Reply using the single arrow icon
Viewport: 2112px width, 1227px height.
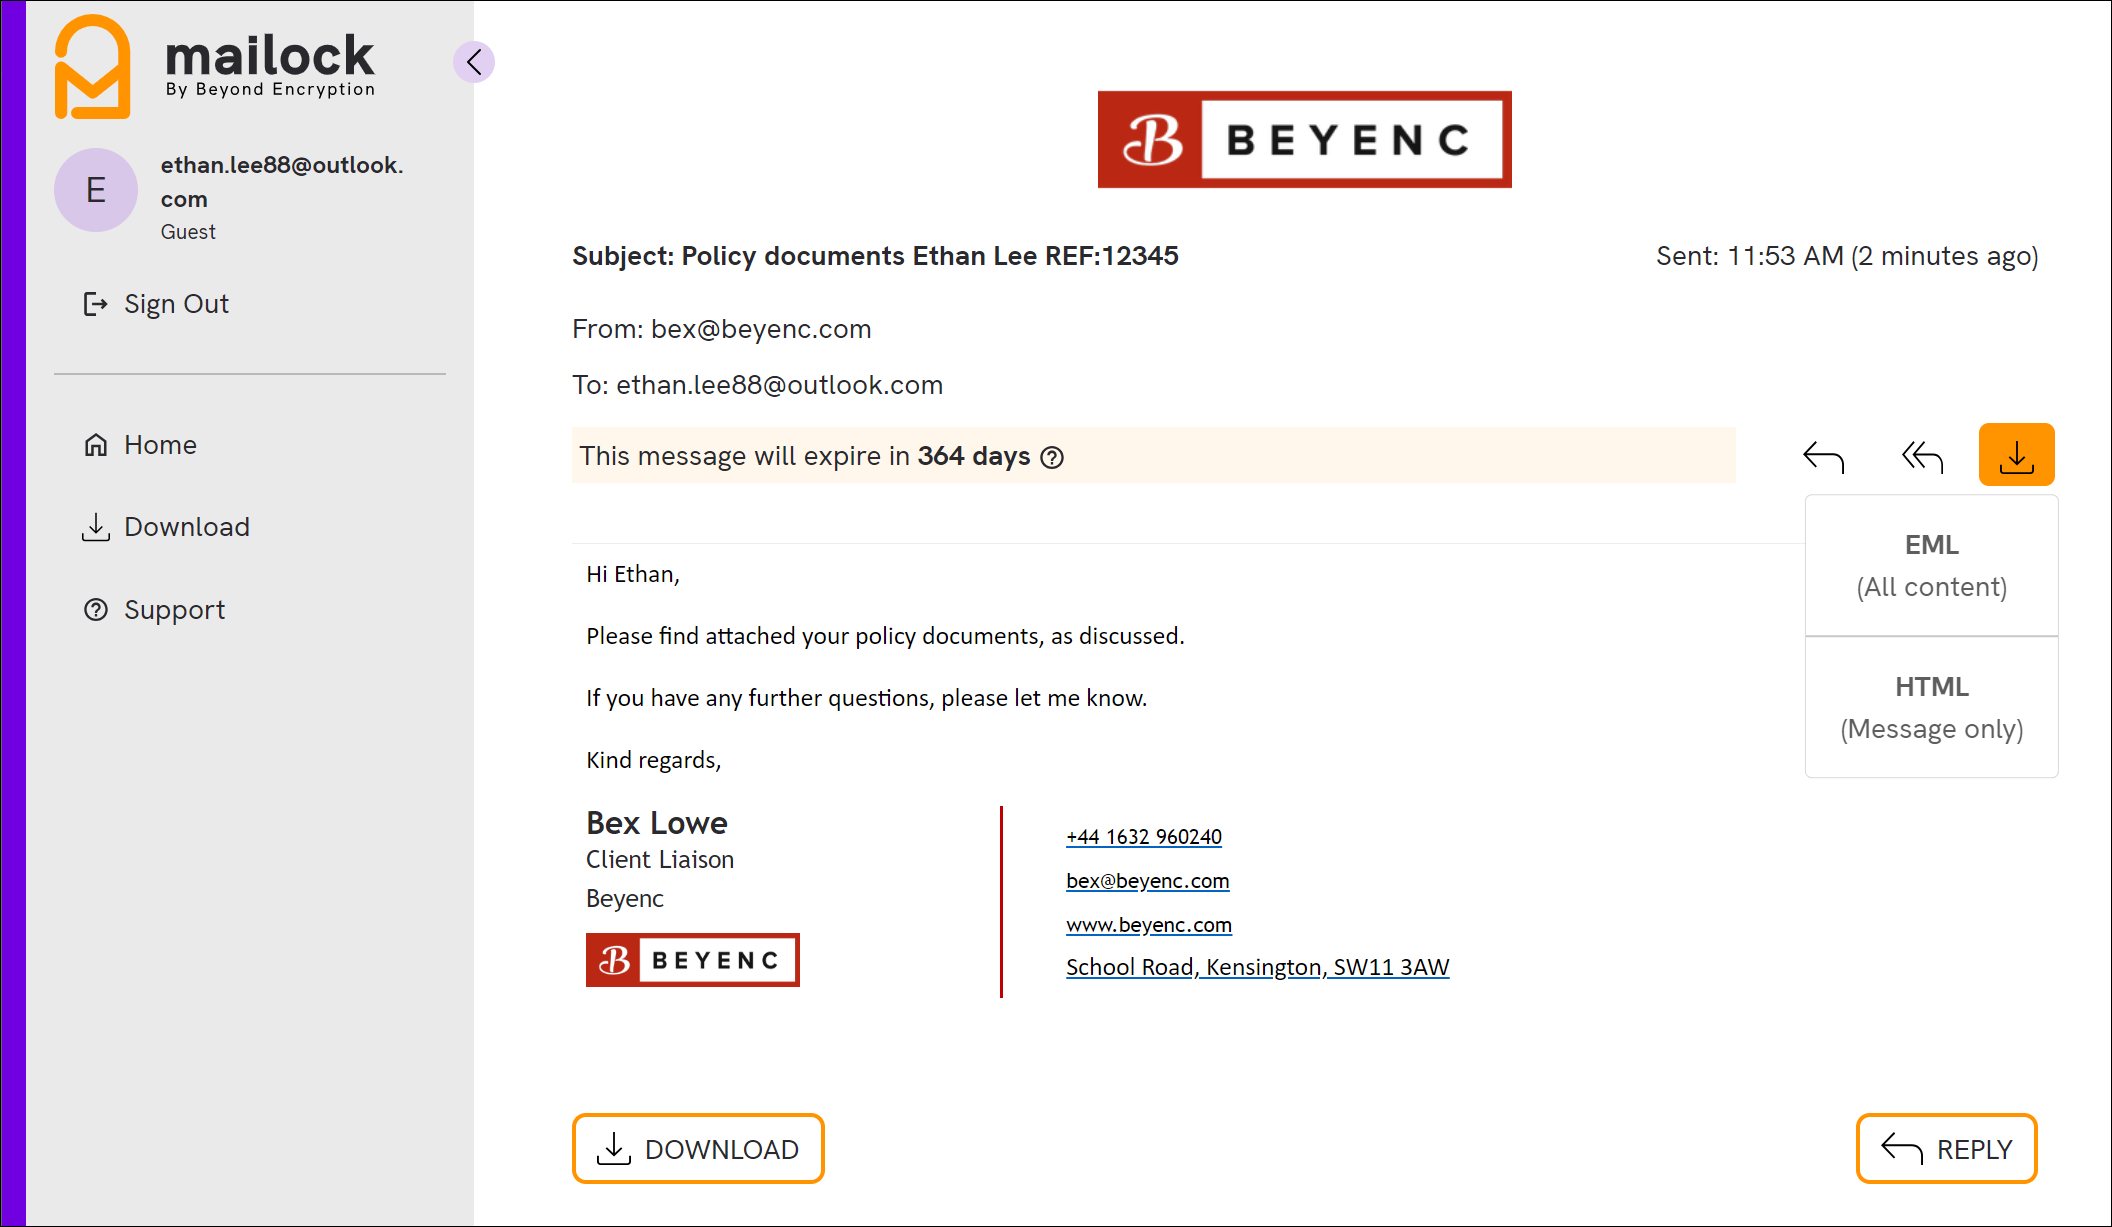(1823, 456)
